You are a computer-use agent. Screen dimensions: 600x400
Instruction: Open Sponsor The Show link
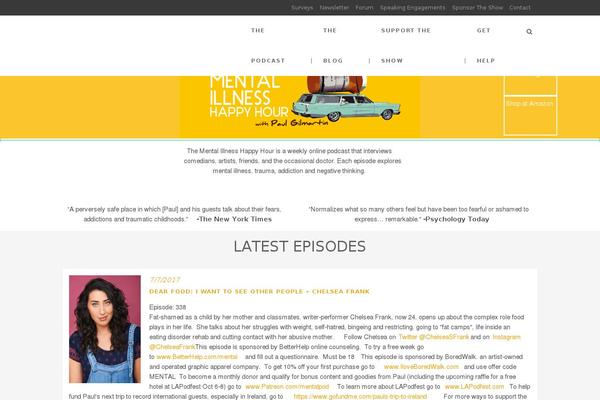pyautogui.click(x=477, y=8)
